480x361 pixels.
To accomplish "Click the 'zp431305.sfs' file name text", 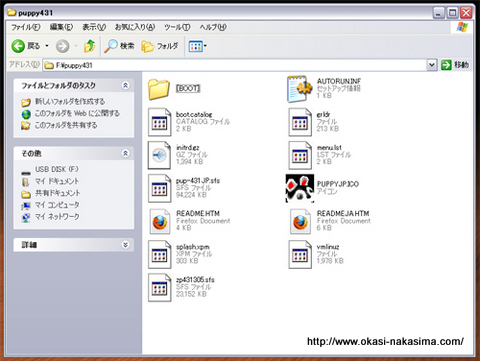I will tap(195, 280).
